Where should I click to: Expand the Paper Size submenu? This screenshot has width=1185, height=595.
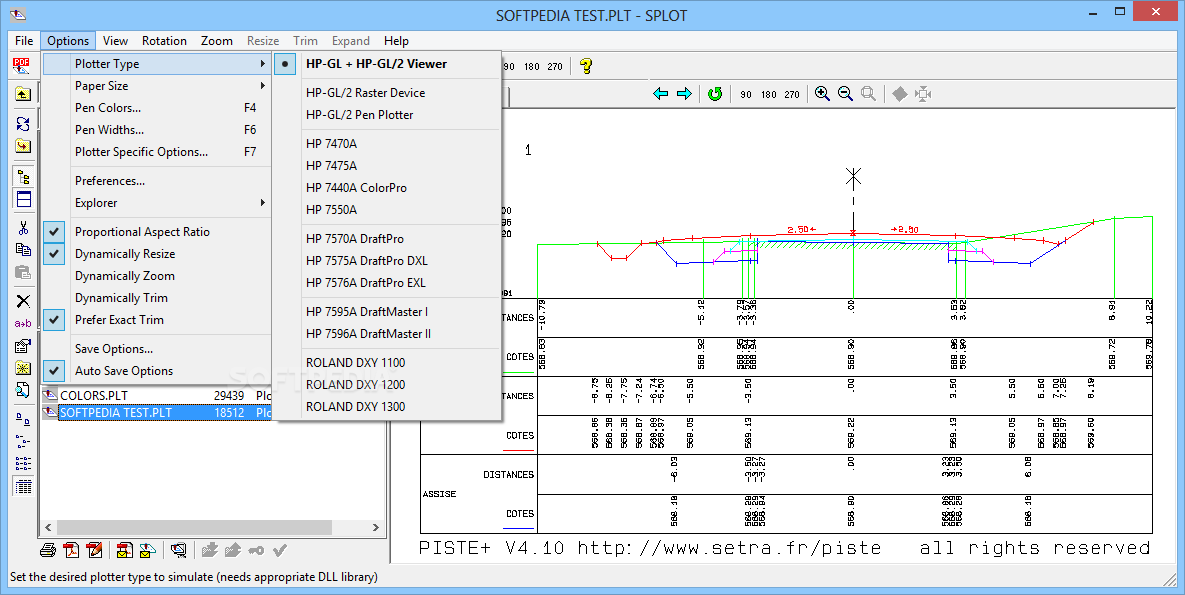[157, 86]
